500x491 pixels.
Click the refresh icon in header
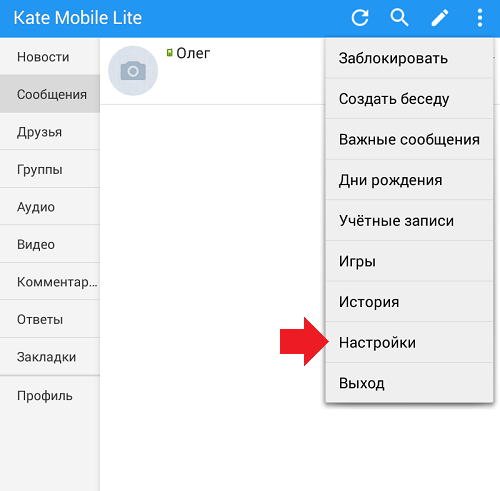360,18
